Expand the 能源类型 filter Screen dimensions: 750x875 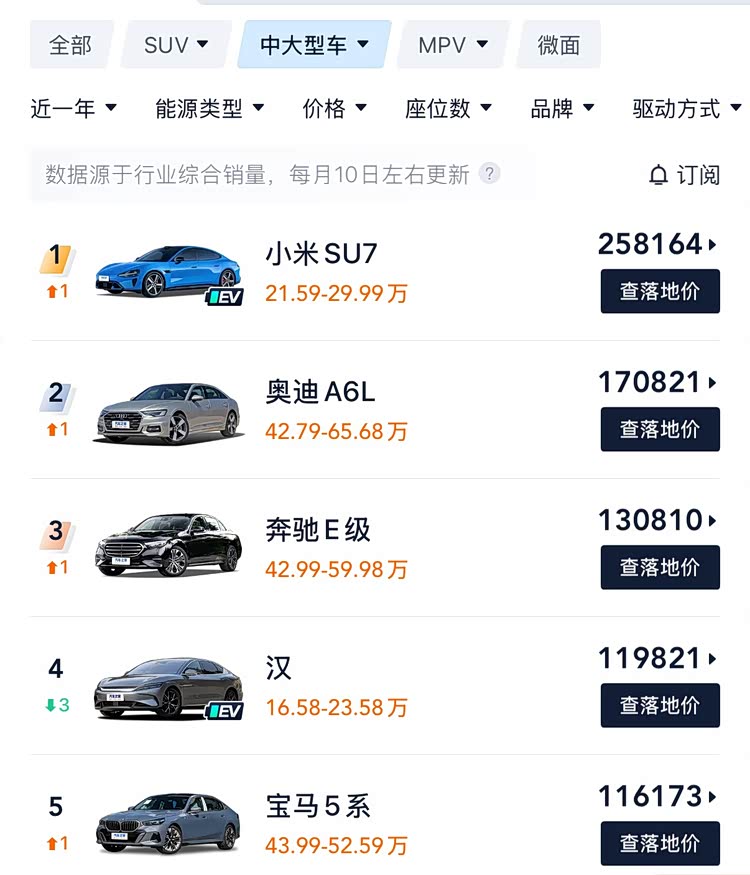(x=209, y=108)
